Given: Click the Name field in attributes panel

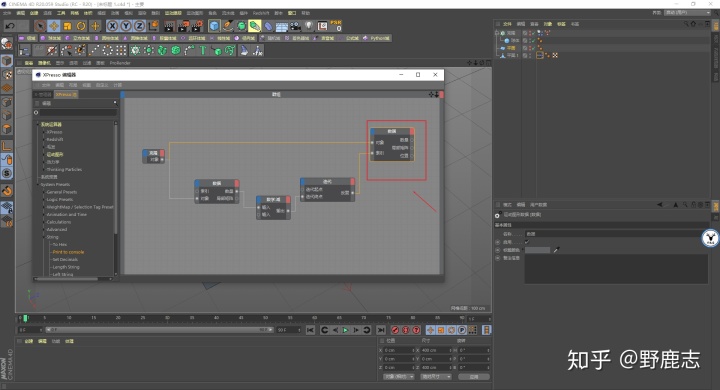Looking at the screenshot, I should click(615, 234).
